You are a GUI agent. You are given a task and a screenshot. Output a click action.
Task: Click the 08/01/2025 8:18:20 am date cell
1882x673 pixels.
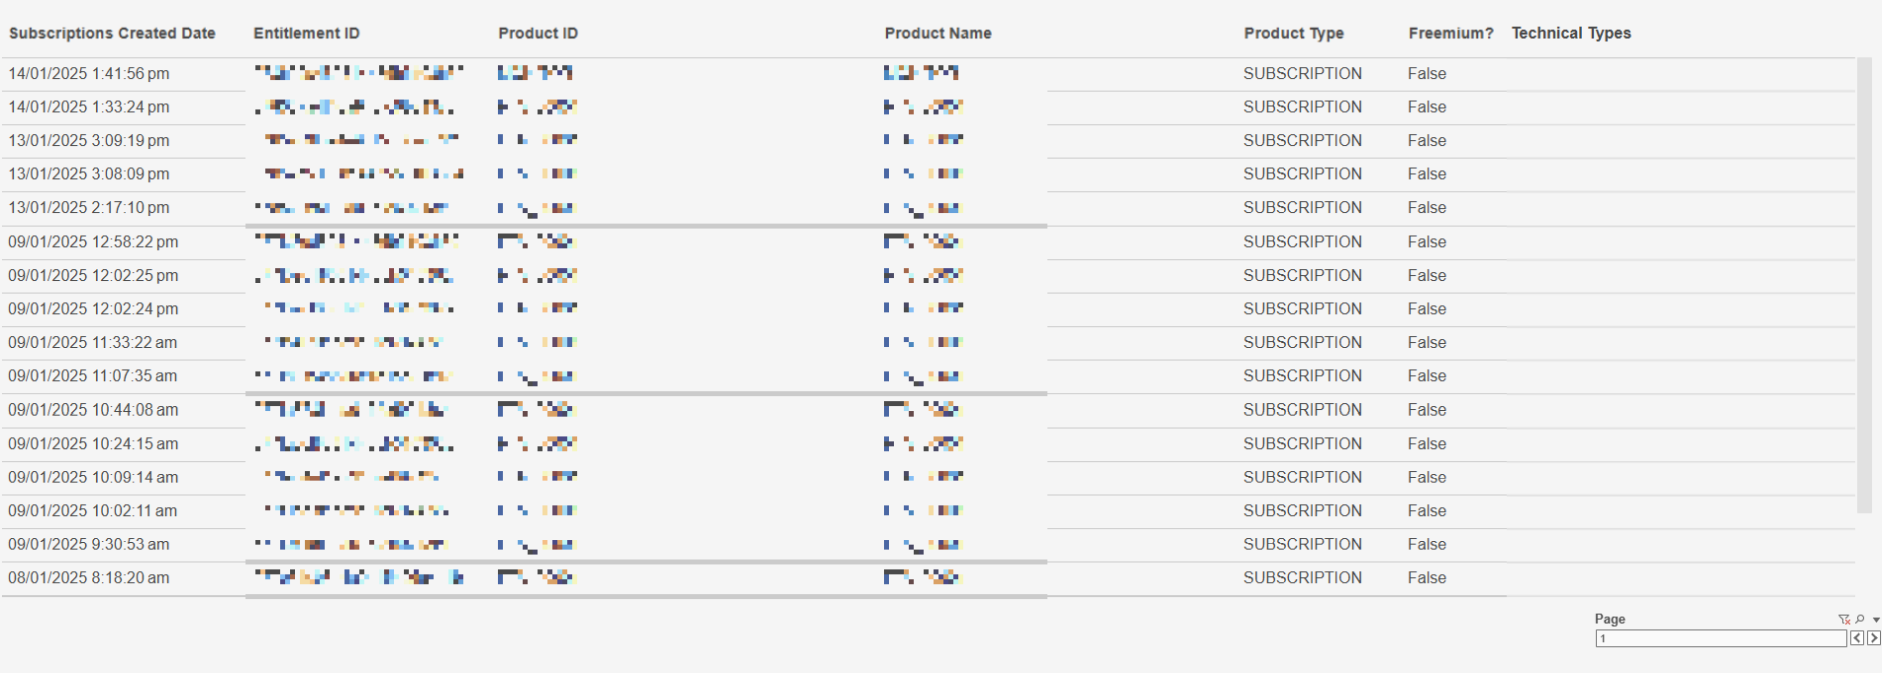(x=89, y=578)
